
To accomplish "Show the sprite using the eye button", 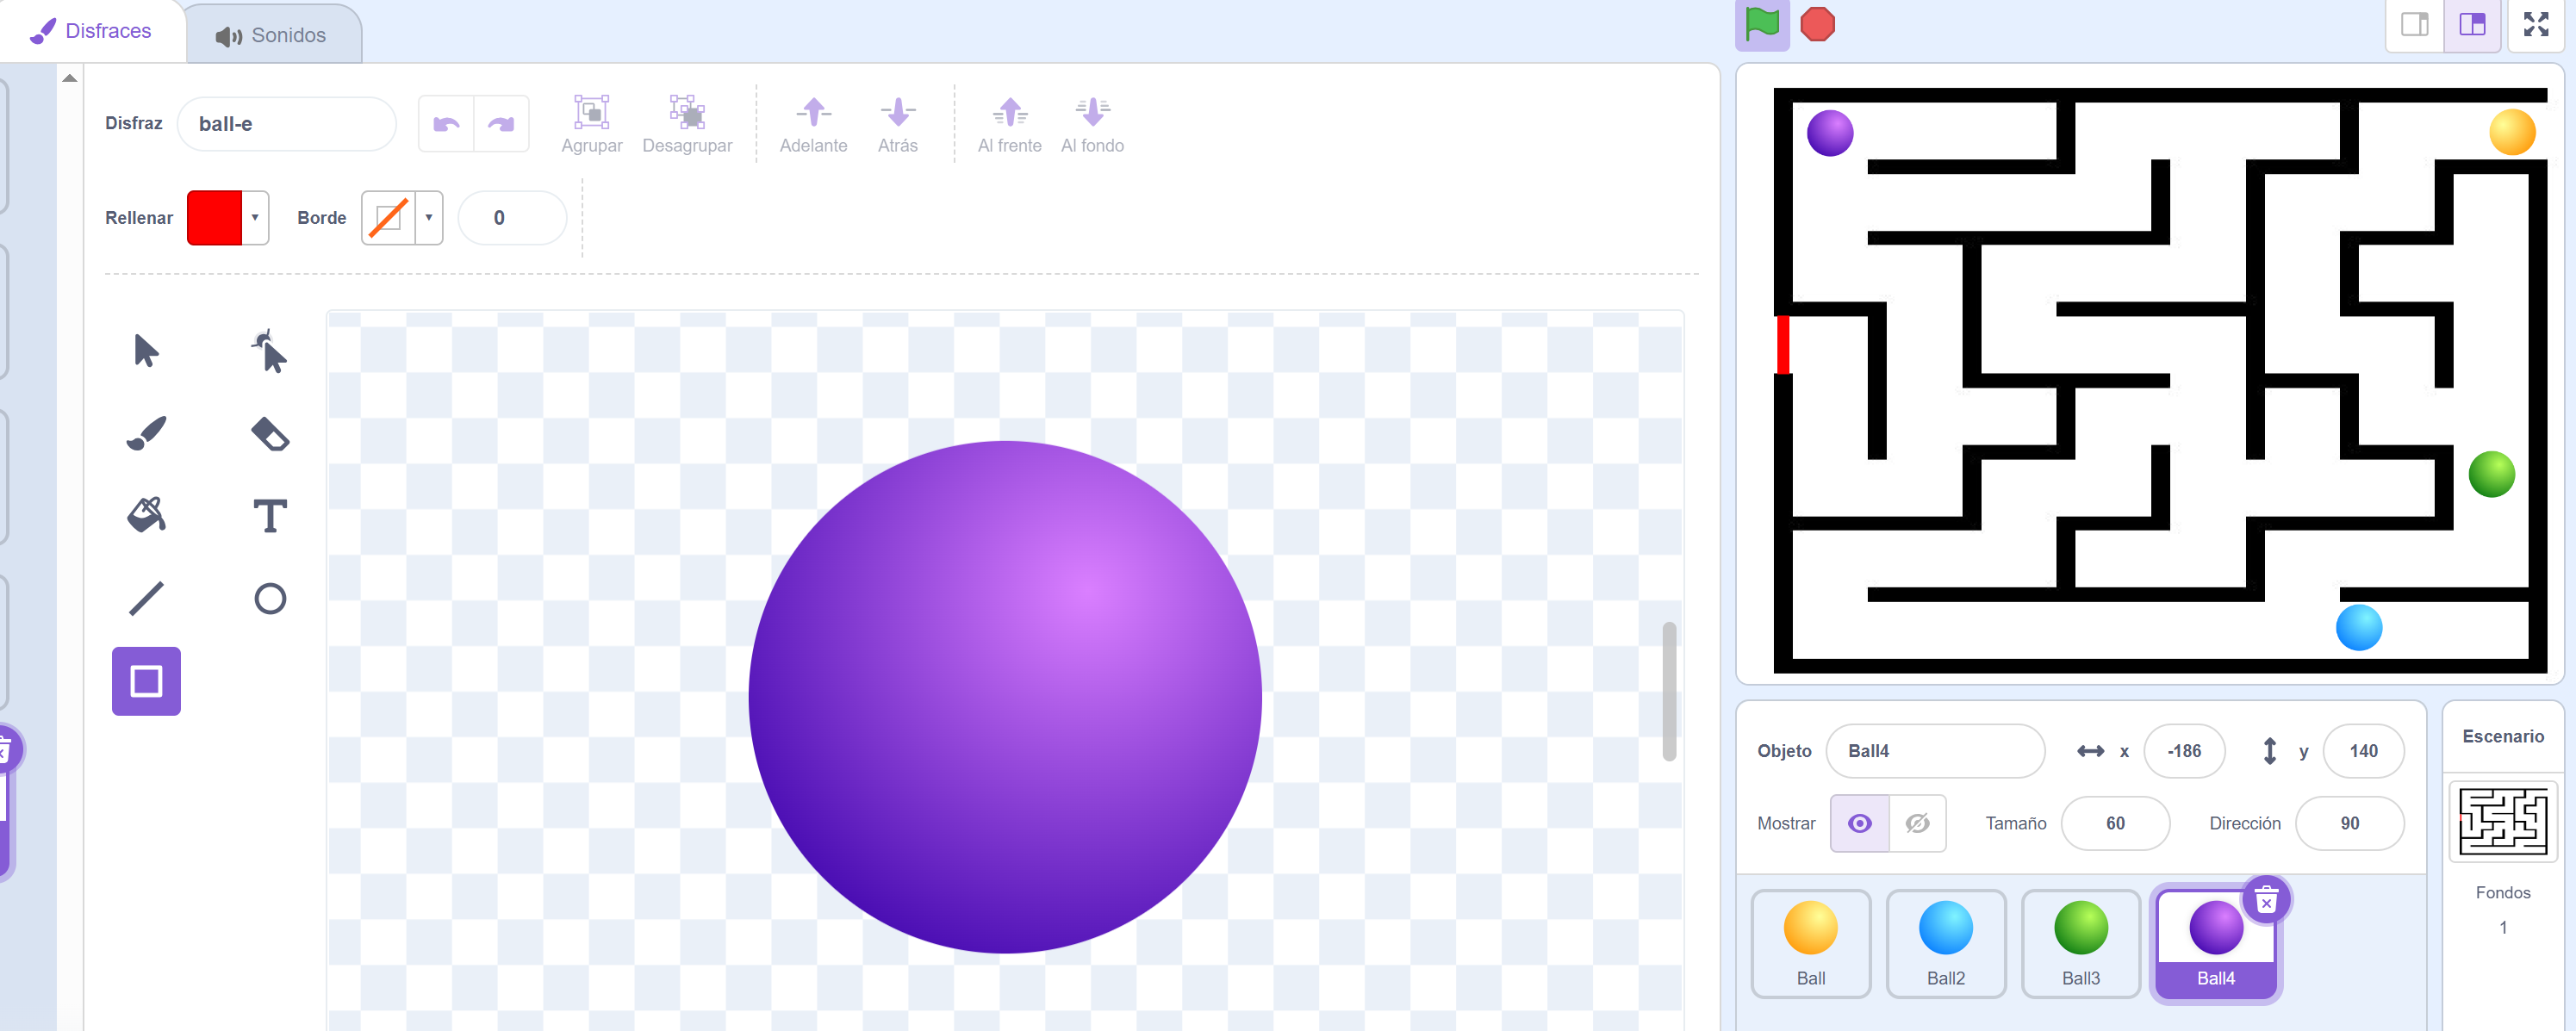I will (x=1860, y=823).
